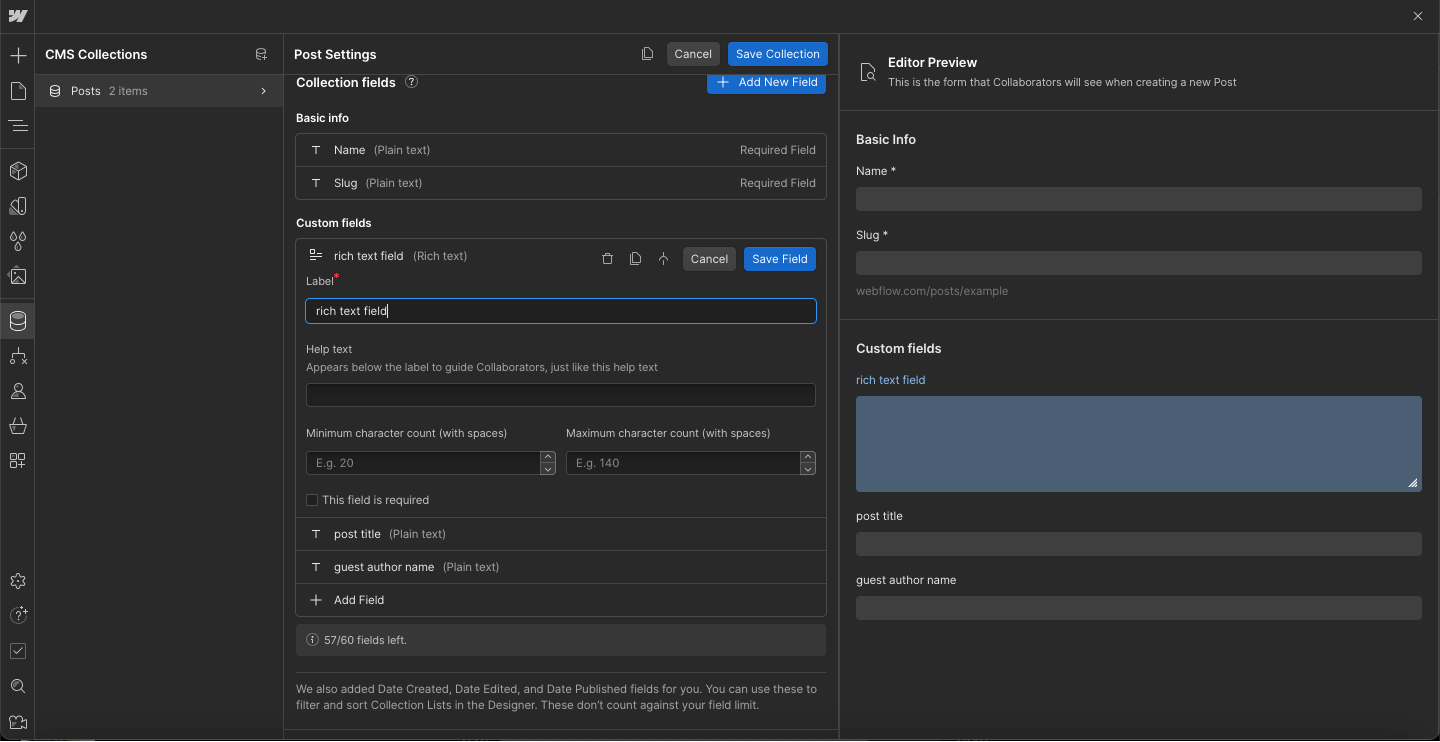
Task: Open the Ecommerce panel icon
Action: 17,426
